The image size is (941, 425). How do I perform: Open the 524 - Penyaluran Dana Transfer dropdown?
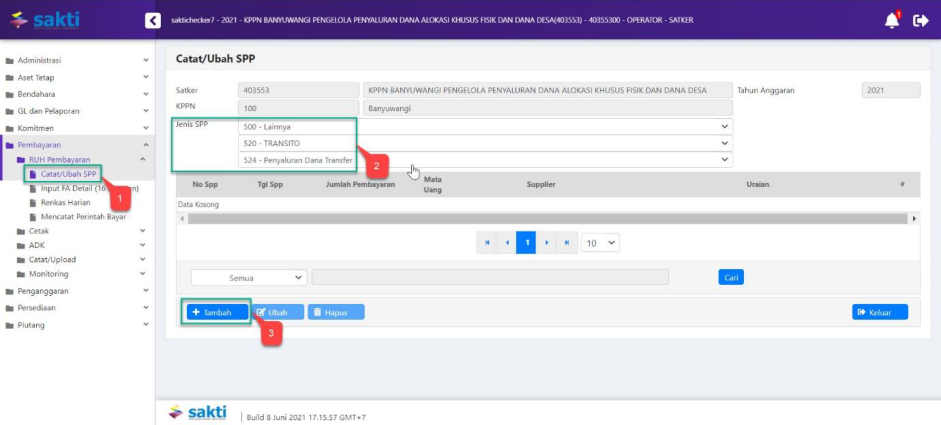[x=485, y=160]
